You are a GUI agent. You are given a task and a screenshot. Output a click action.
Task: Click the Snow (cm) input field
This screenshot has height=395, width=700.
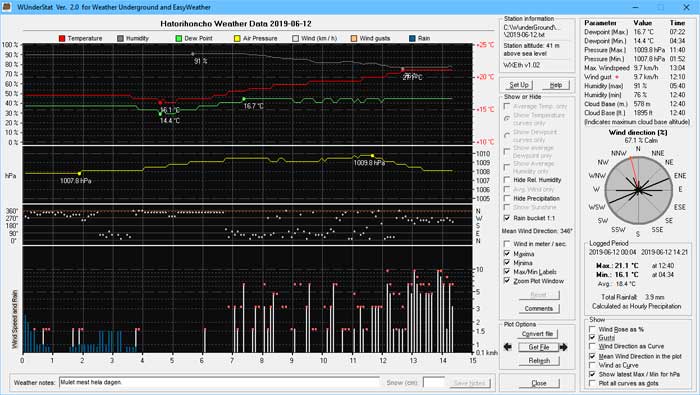pyautogui.click(x=433, y=383)
